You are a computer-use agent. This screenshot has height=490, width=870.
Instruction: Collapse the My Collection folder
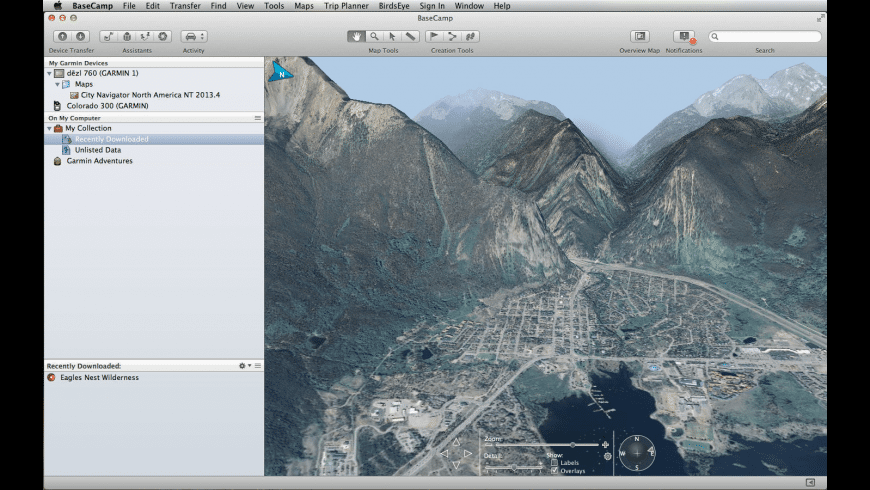tap(50, 128)
